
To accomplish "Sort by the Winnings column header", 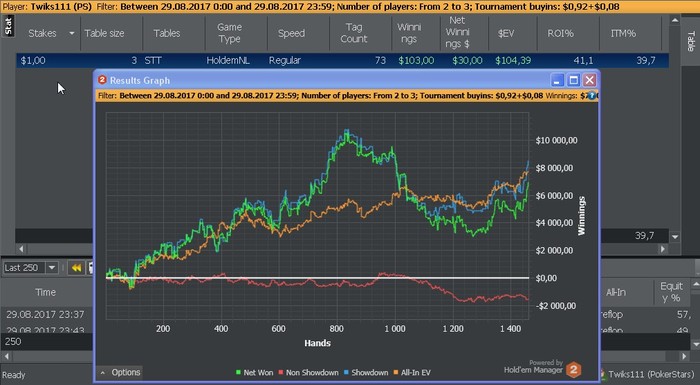I will tap(409, 33).
